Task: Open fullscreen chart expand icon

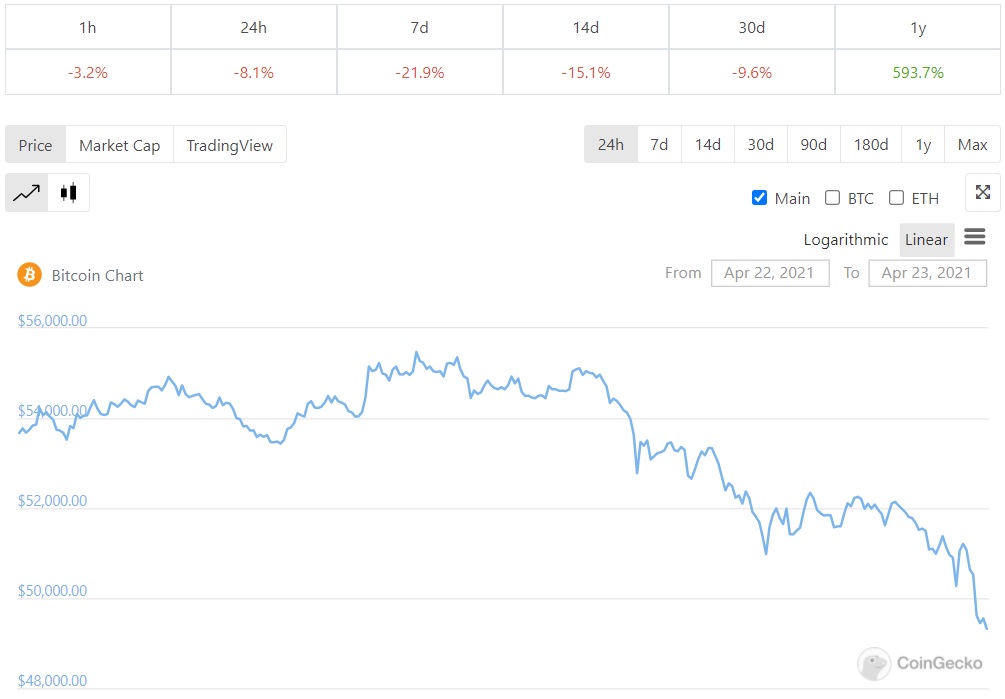Action: [982, 193]
